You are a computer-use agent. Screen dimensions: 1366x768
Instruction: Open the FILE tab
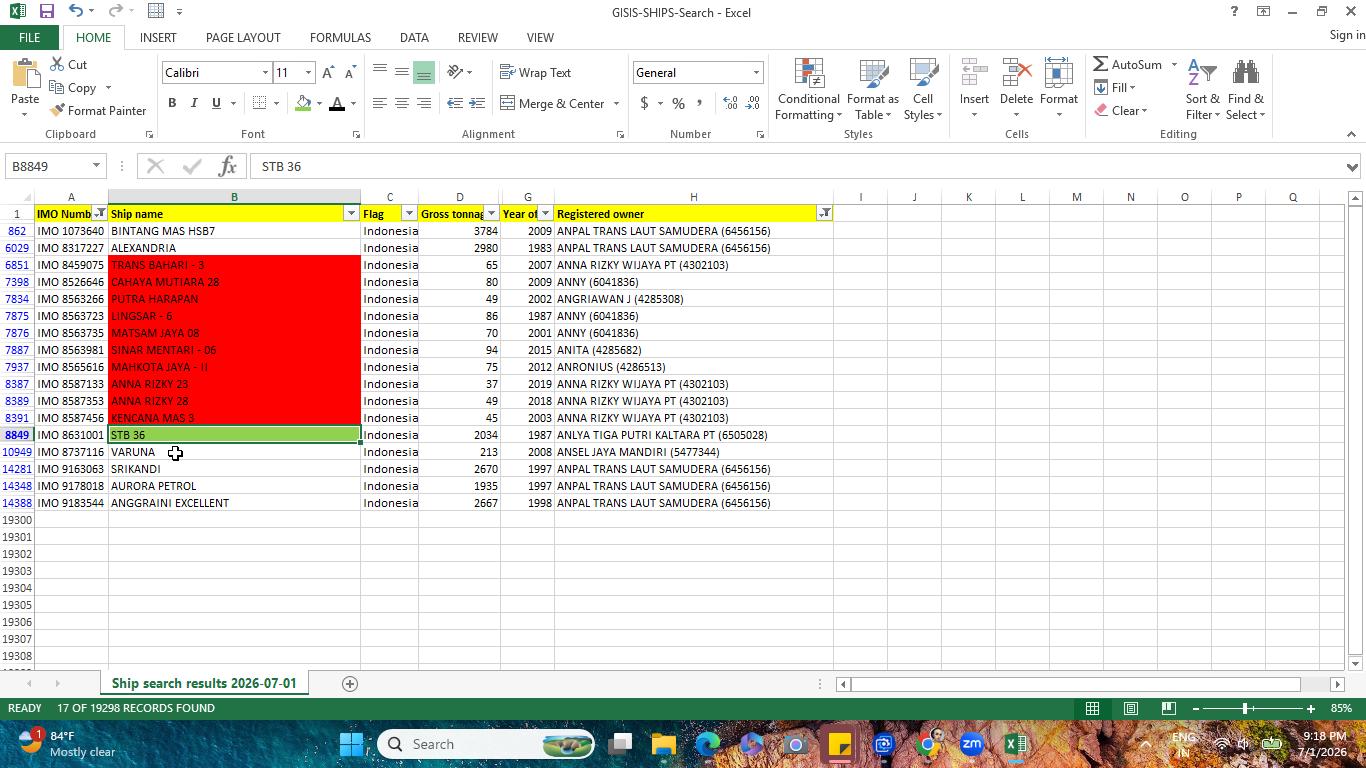tap(29, 37)
